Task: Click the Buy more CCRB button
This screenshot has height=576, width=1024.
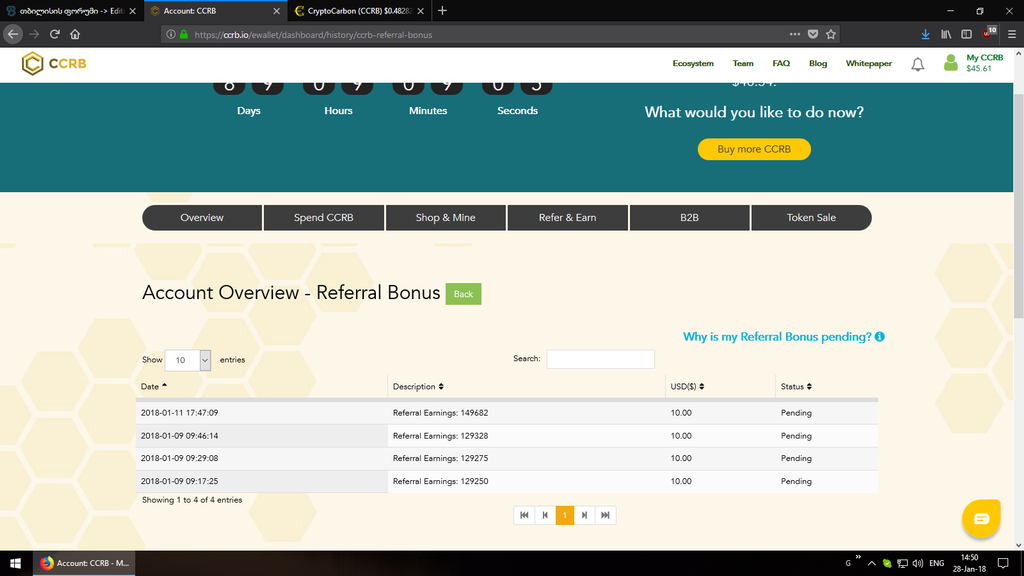Action: click(754, 149)
